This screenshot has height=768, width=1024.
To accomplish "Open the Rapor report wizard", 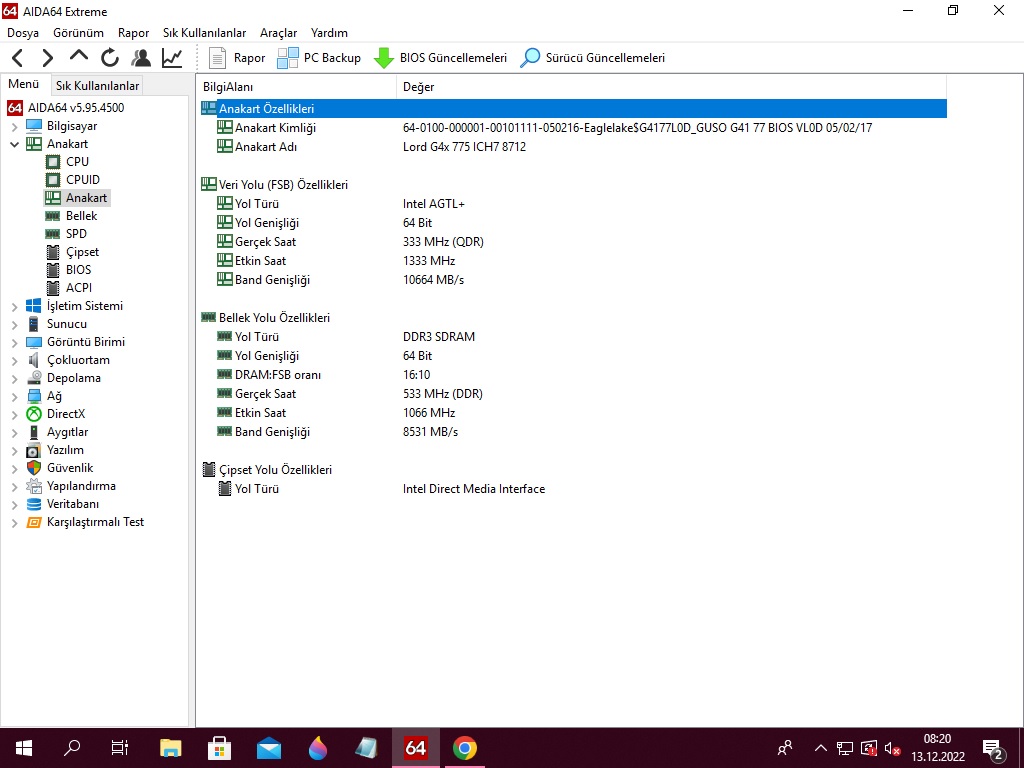I will (236, 58).
